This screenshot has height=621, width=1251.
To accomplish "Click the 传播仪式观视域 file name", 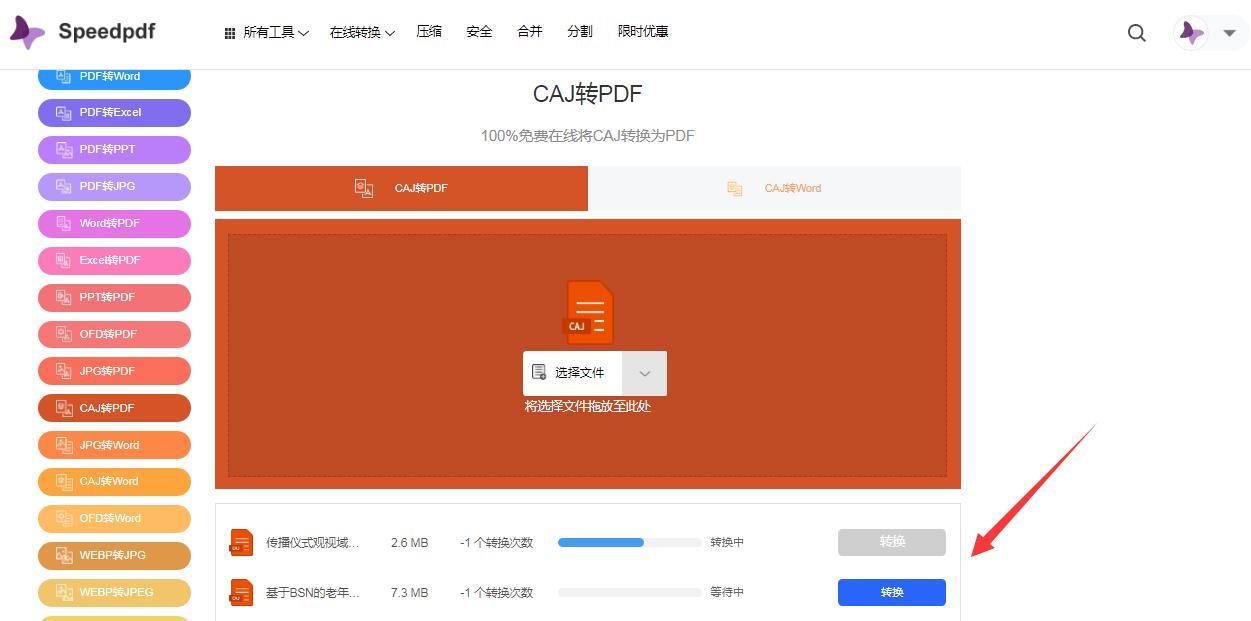I will click(312, 543).
